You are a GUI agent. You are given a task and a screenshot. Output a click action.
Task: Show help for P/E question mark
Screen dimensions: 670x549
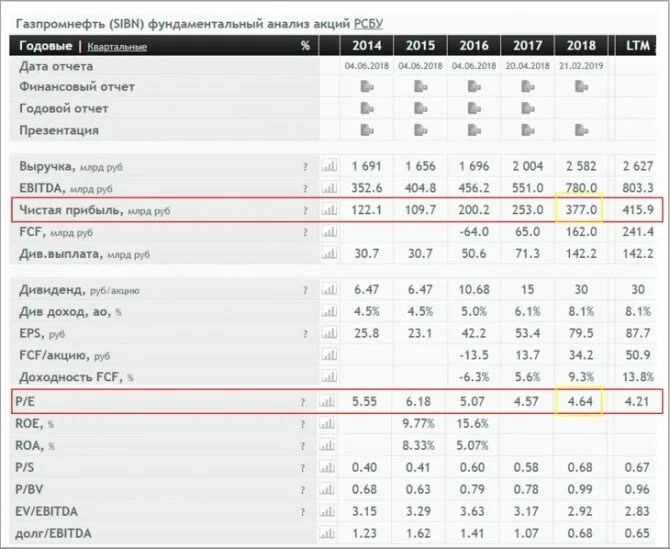303,402
